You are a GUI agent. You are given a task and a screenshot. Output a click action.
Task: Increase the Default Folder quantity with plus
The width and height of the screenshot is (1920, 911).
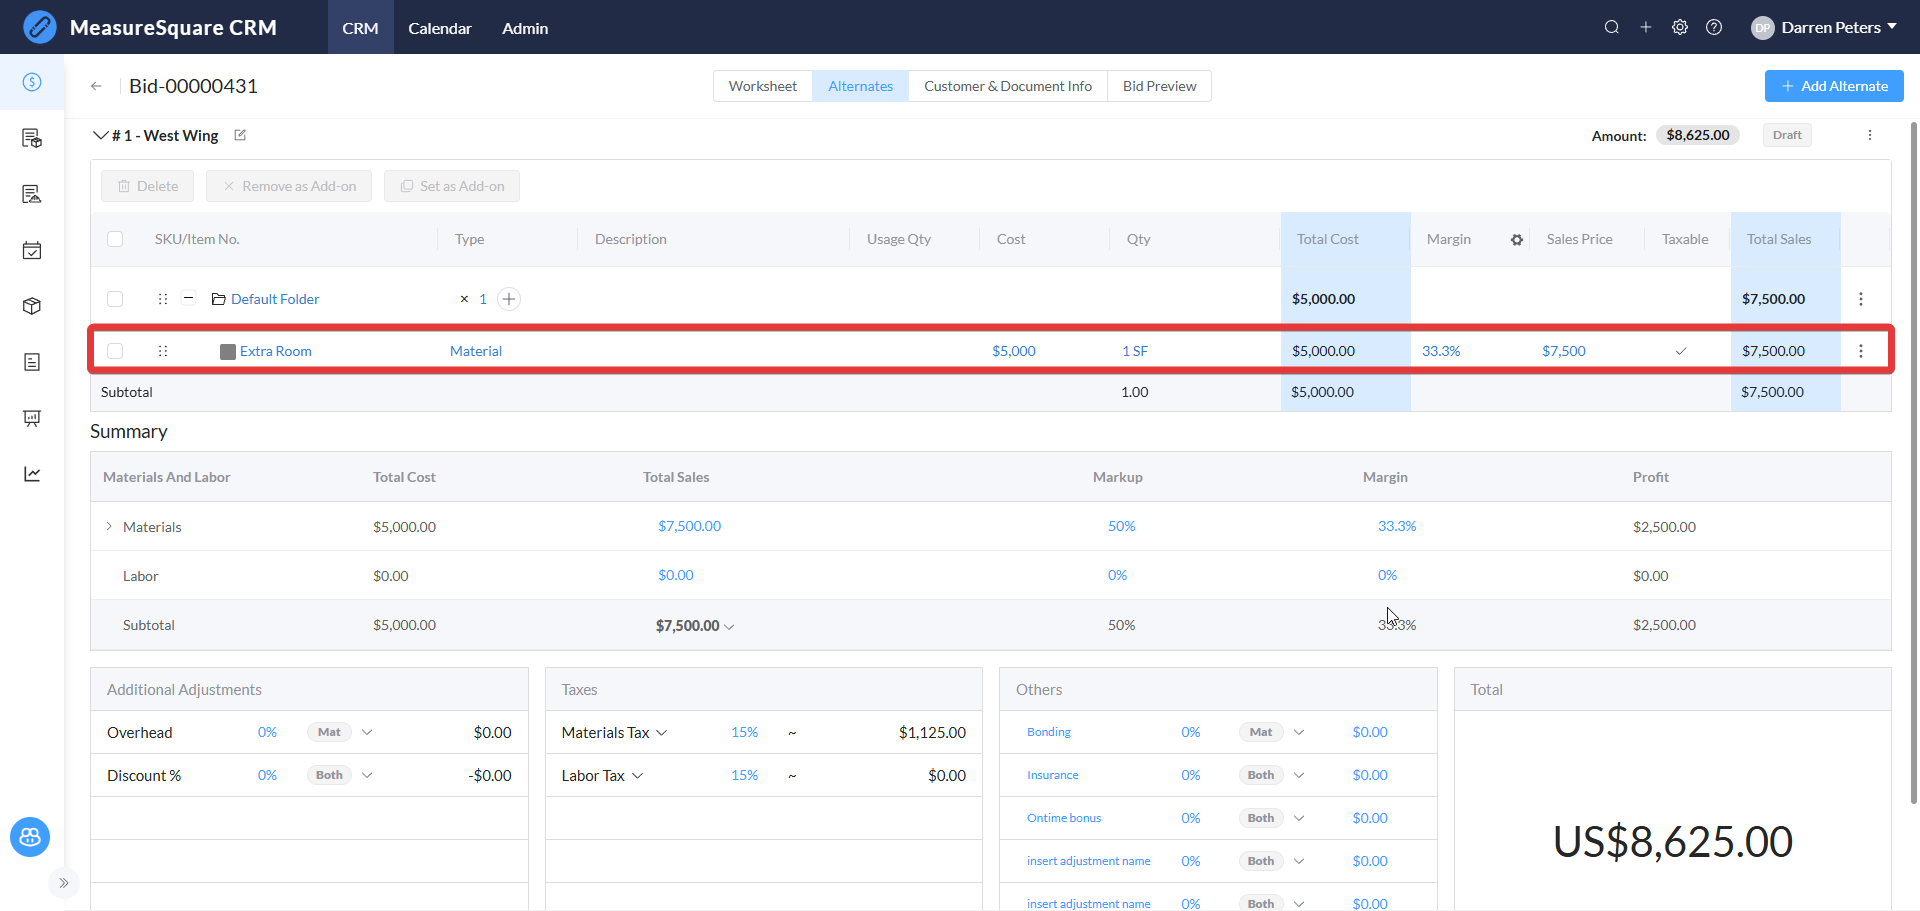point(509,299)
